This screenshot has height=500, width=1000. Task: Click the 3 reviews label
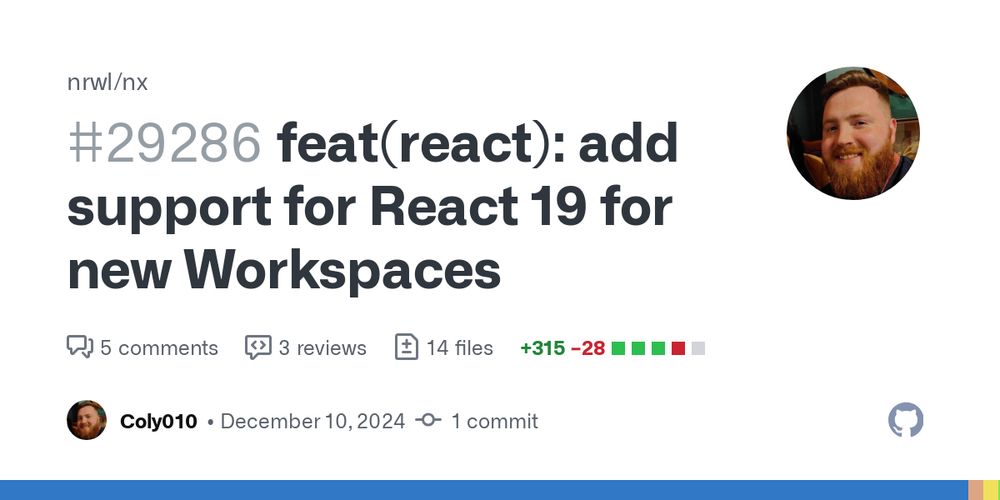(322, 348)
